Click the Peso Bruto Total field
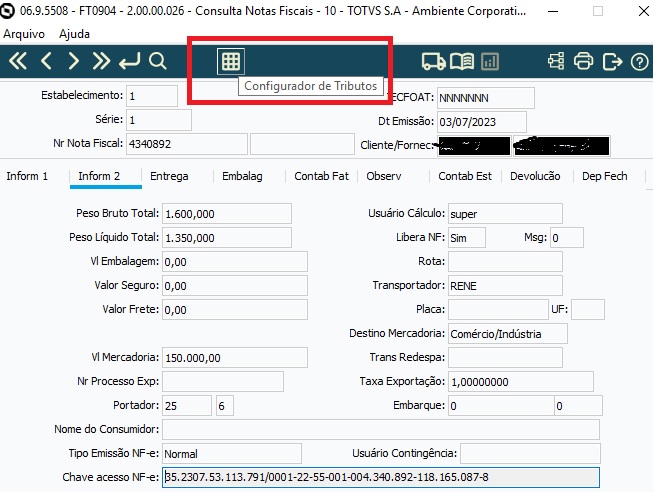This screenshot has height=492, width=653. [x=227, y=214]
